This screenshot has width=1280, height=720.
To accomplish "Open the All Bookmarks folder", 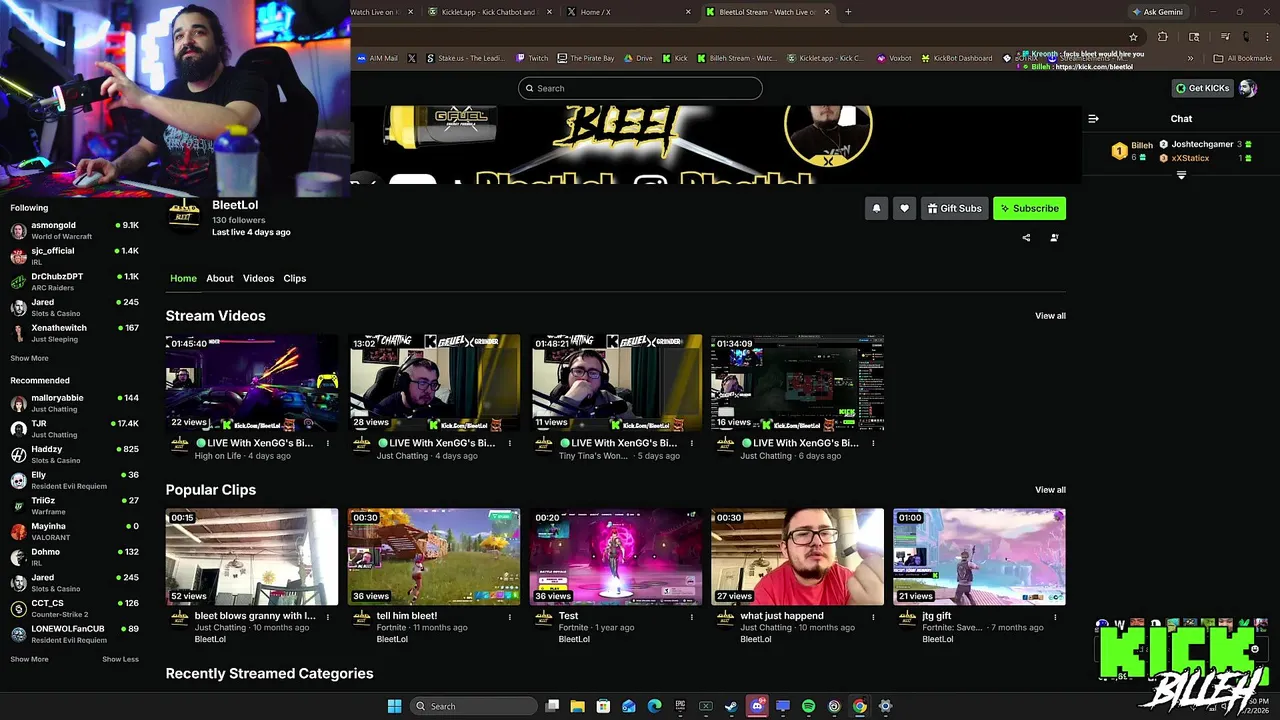I will pyautogui.click(x=1243, y=58).
